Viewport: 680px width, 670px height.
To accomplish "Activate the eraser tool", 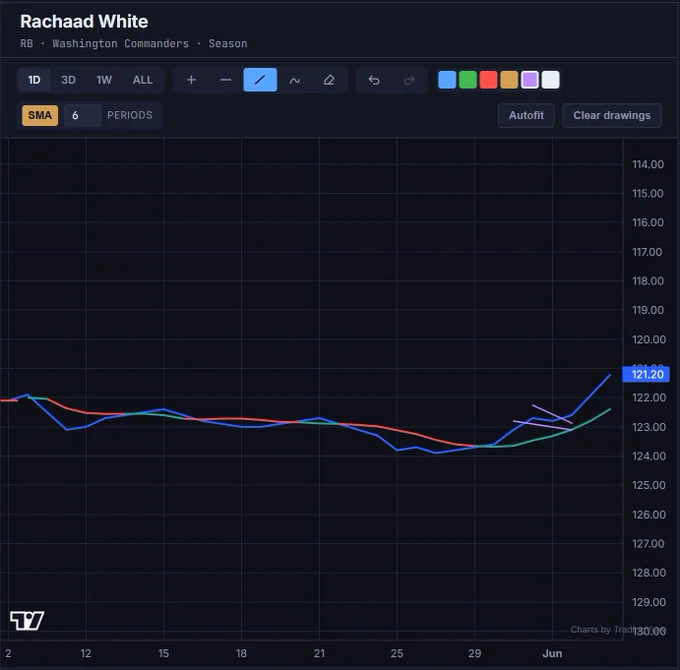I will pos(329,80).
